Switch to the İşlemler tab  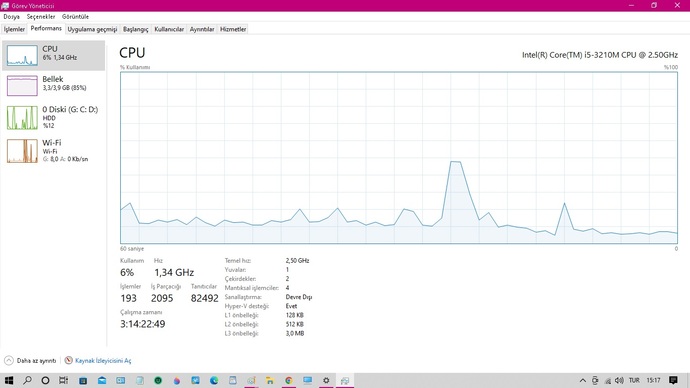click(15, 29)
